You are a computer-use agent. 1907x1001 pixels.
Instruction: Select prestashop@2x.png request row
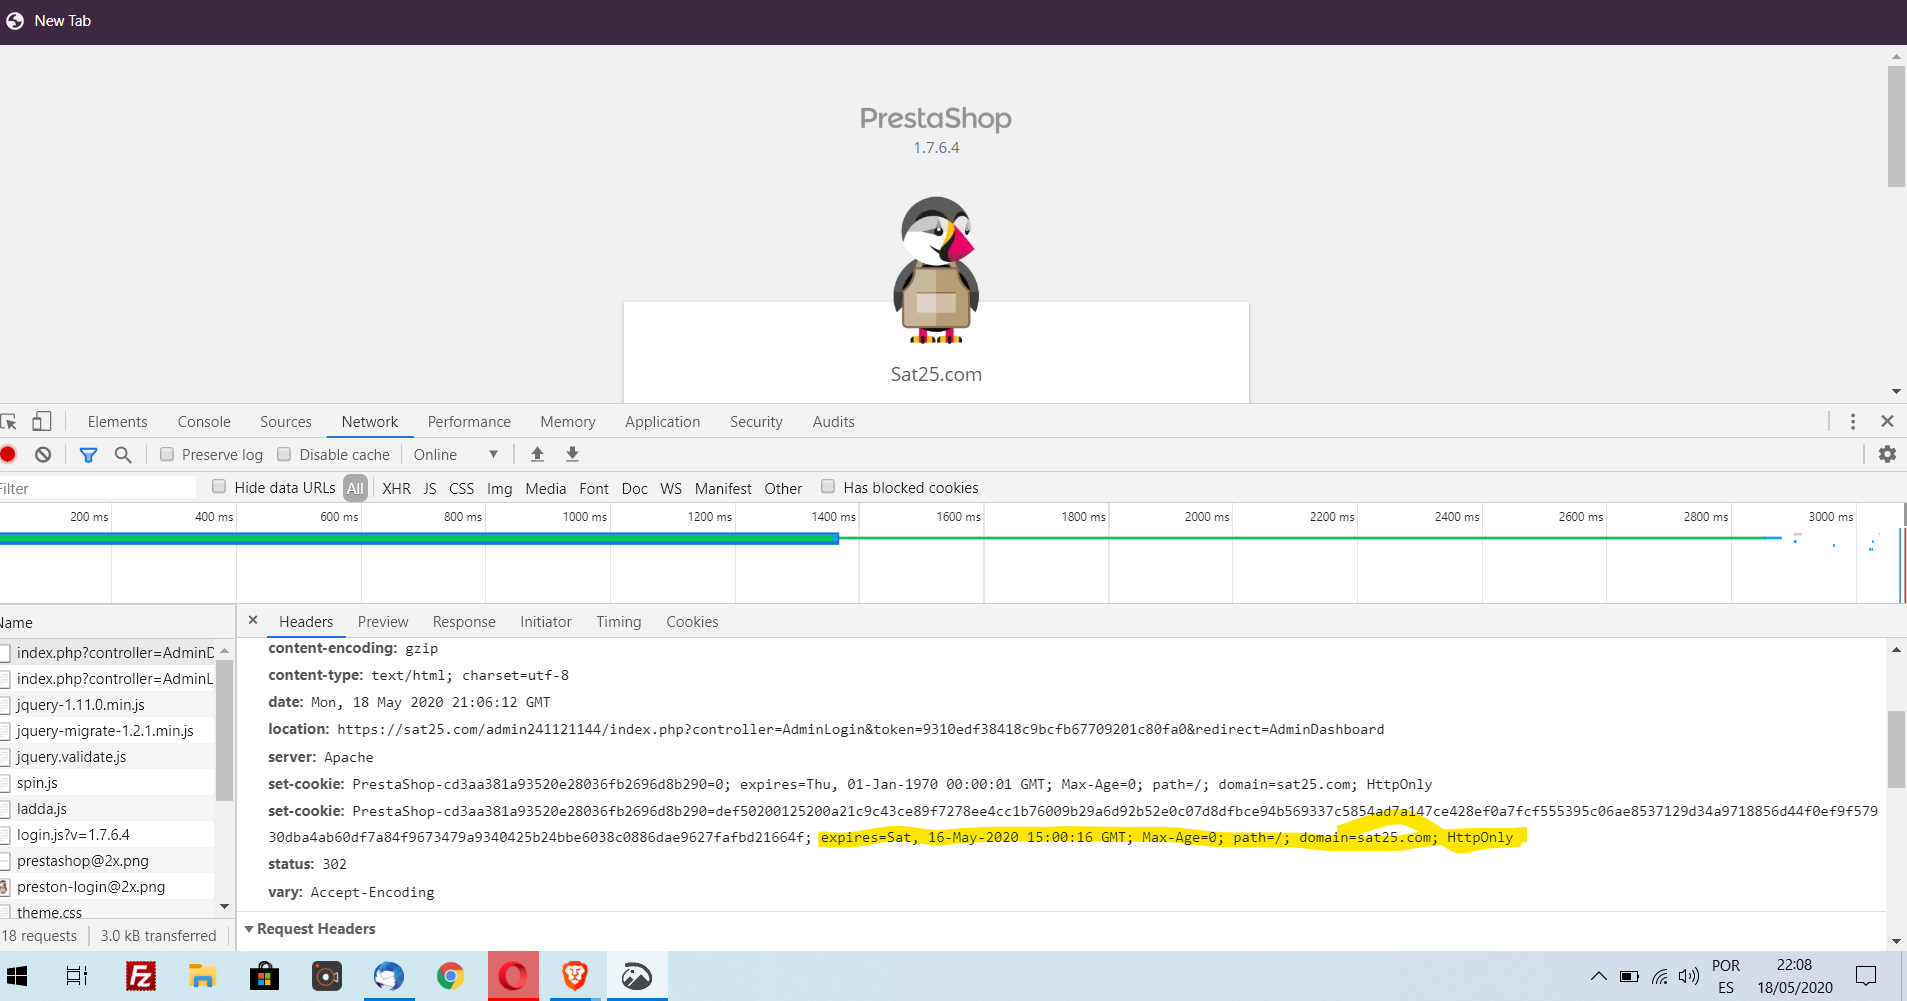[107, 861]
